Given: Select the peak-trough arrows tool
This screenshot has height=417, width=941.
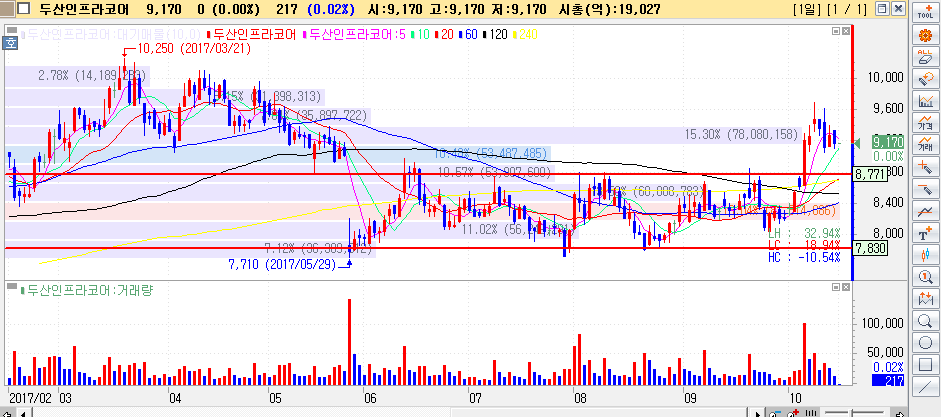Looking at the screenshot, I should pos(925,298).
